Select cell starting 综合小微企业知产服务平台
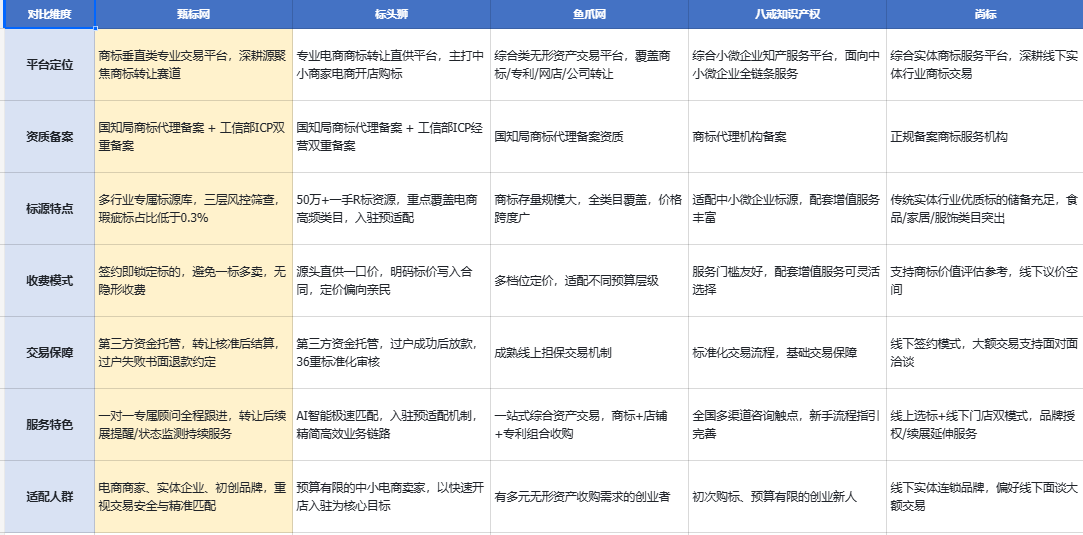This screenshot has width=1083, height=535. point(787,65)
